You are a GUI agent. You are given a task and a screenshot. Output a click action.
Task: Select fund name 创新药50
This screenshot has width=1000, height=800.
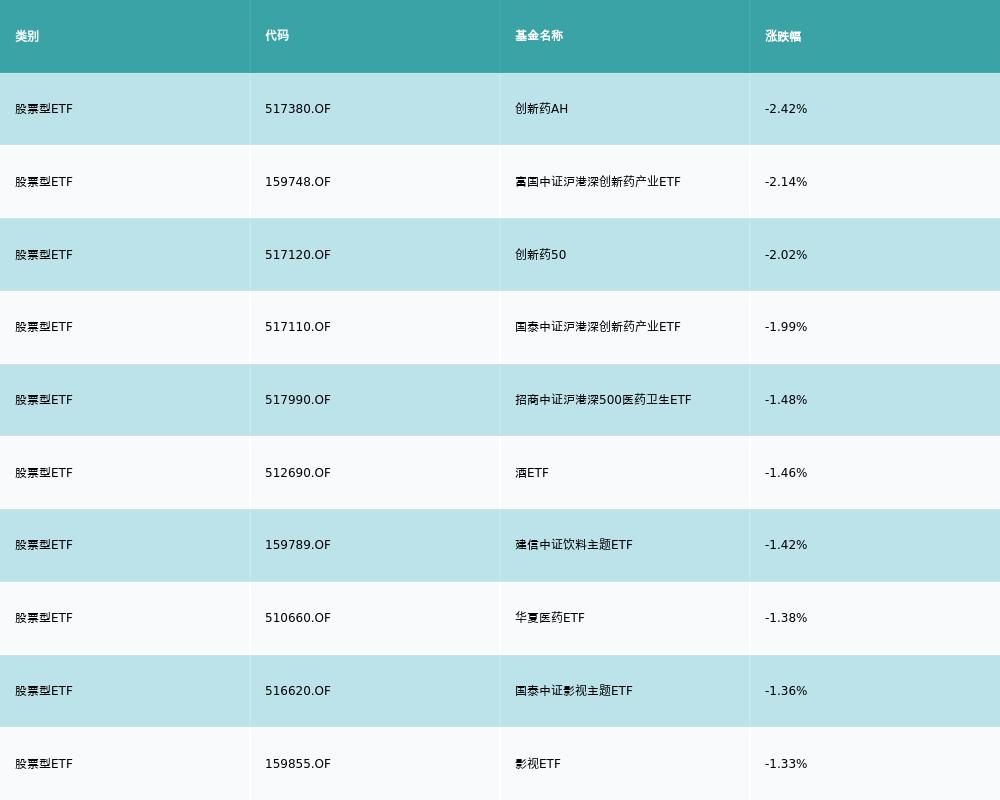[x=541, y=255]
